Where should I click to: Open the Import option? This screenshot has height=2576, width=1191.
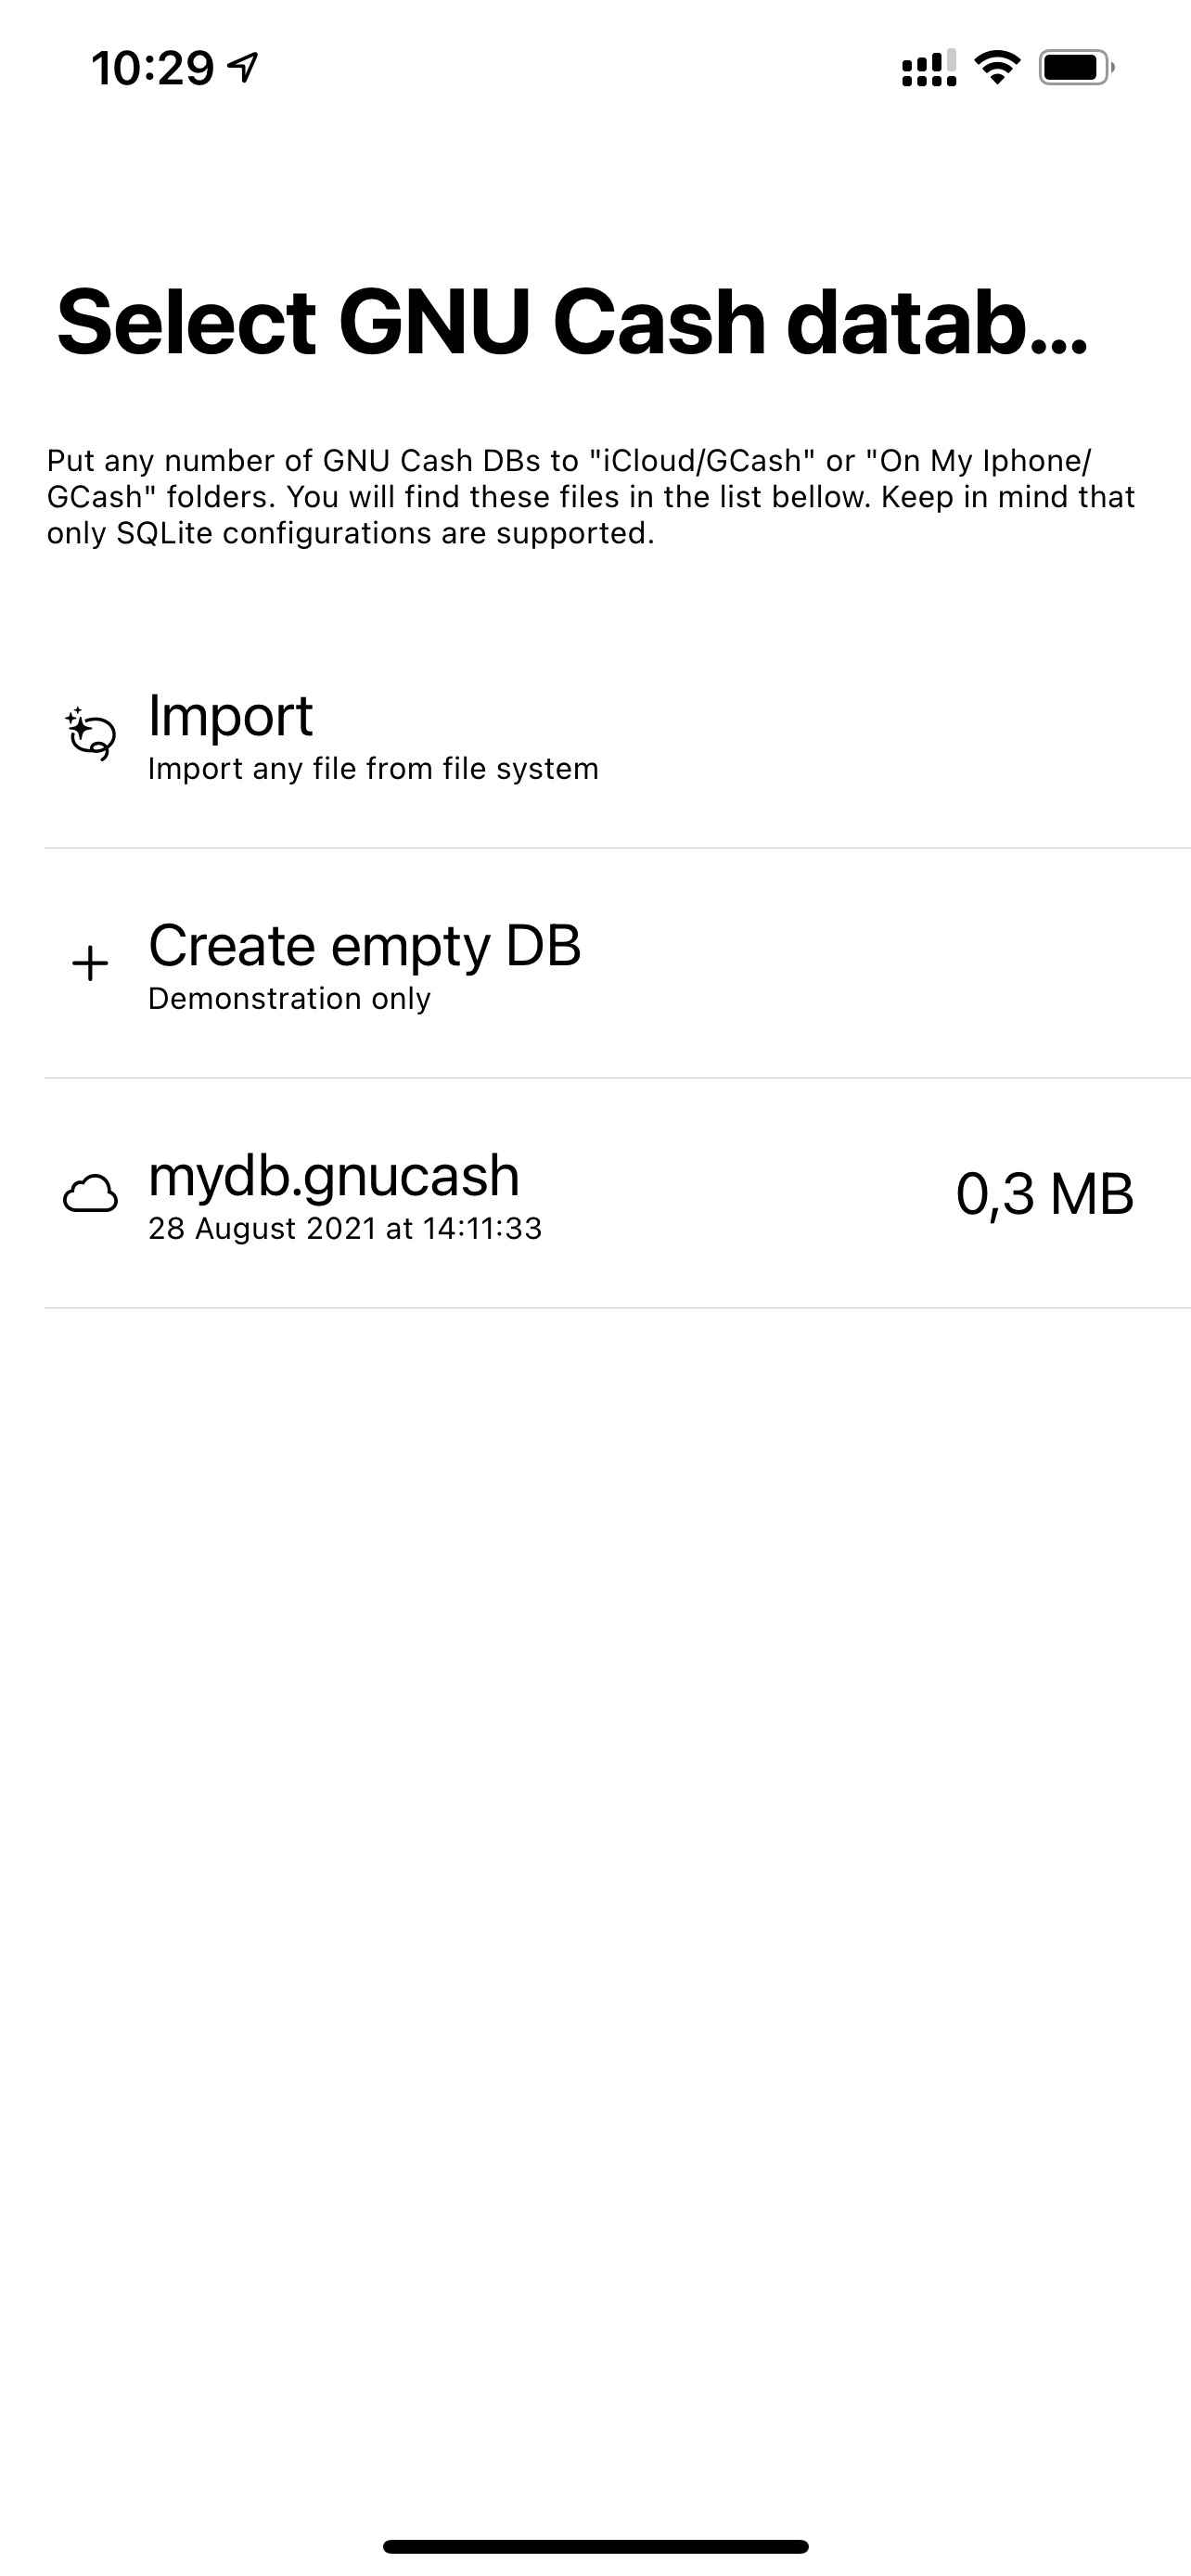[x=230, y=716]
